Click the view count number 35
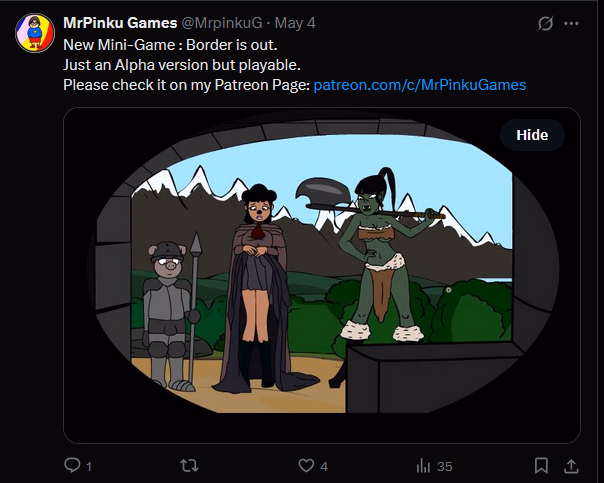Viewport: 604px width, 483px height. point(445,467)
